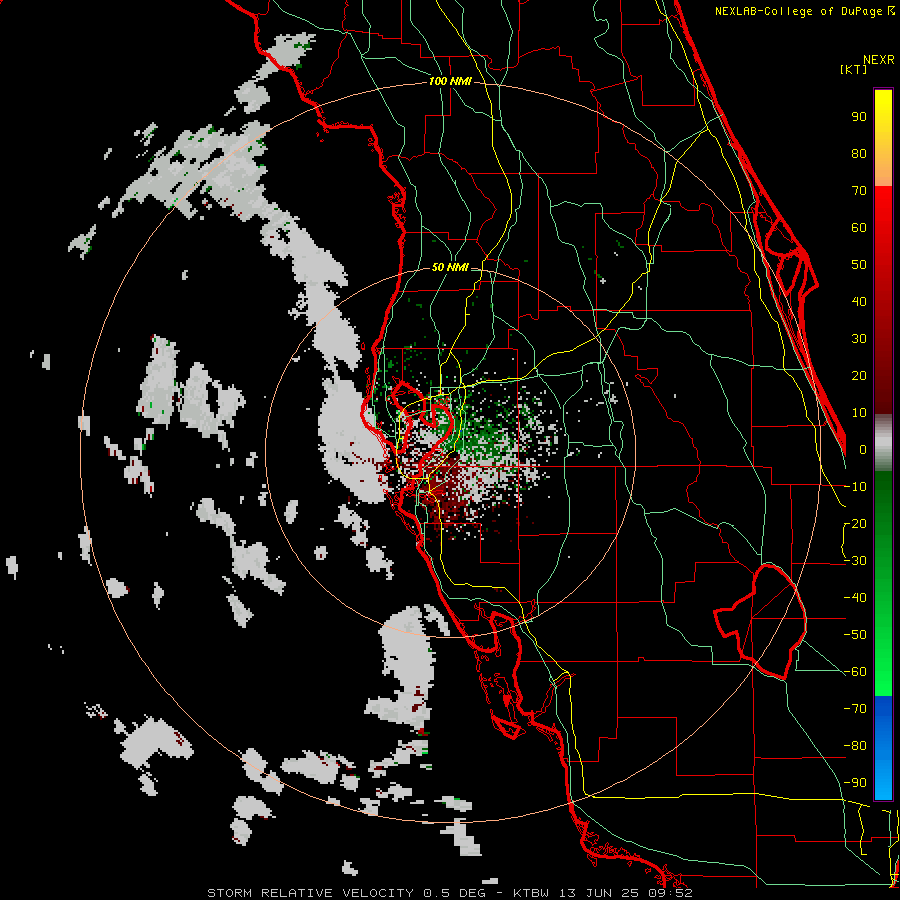
Task: Select the positive 60 knot scale label
Action: pos(859,228)
